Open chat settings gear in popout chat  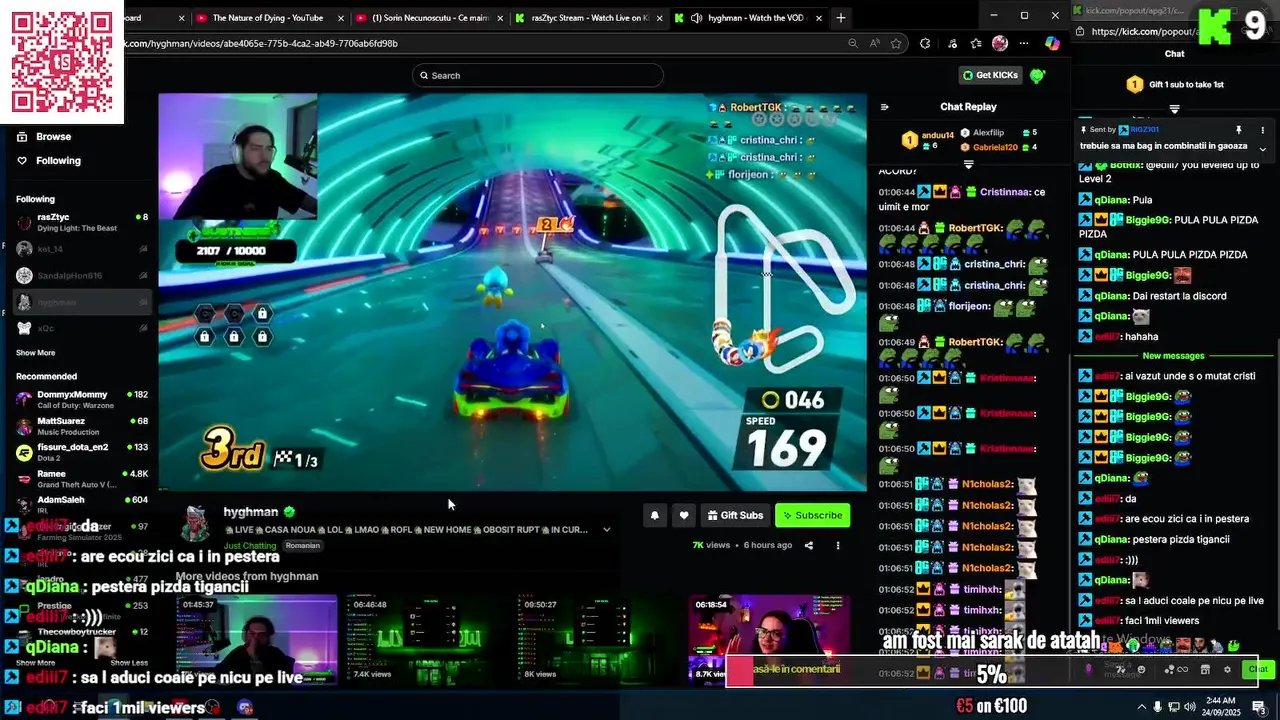point(1227,669)
